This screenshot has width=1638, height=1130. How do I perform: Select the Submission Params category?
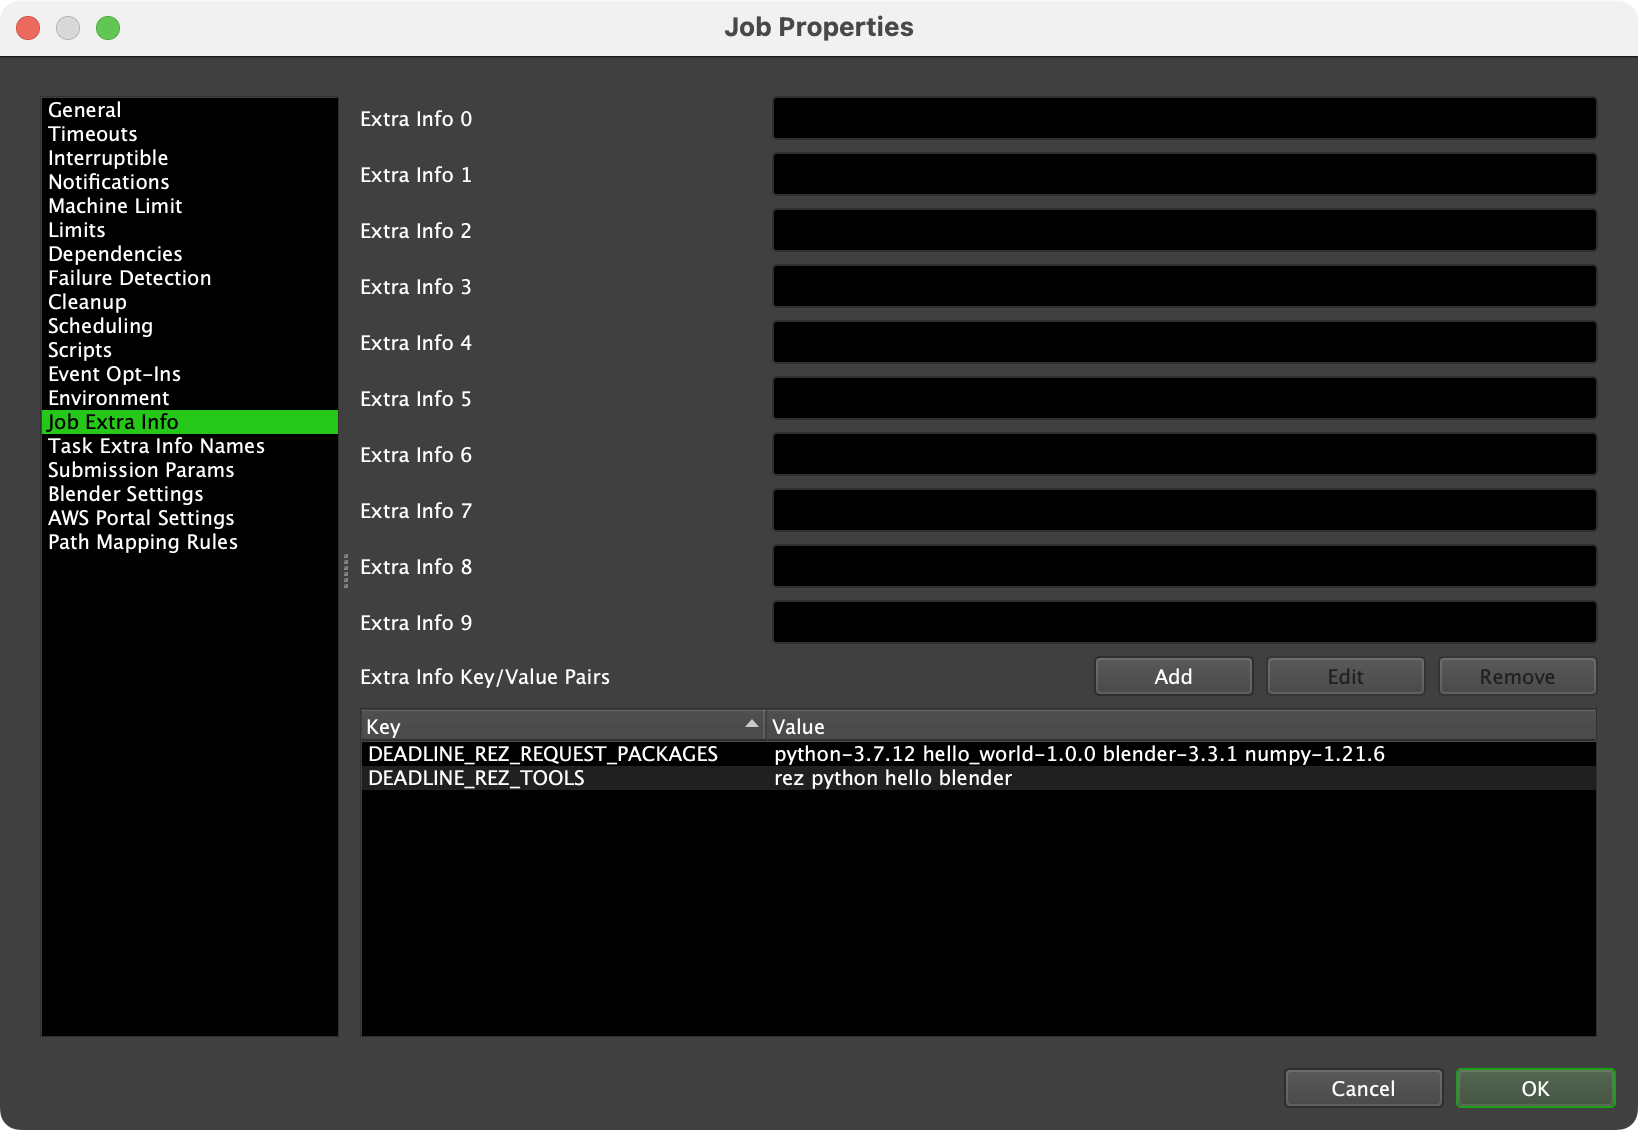click(140, 469)
